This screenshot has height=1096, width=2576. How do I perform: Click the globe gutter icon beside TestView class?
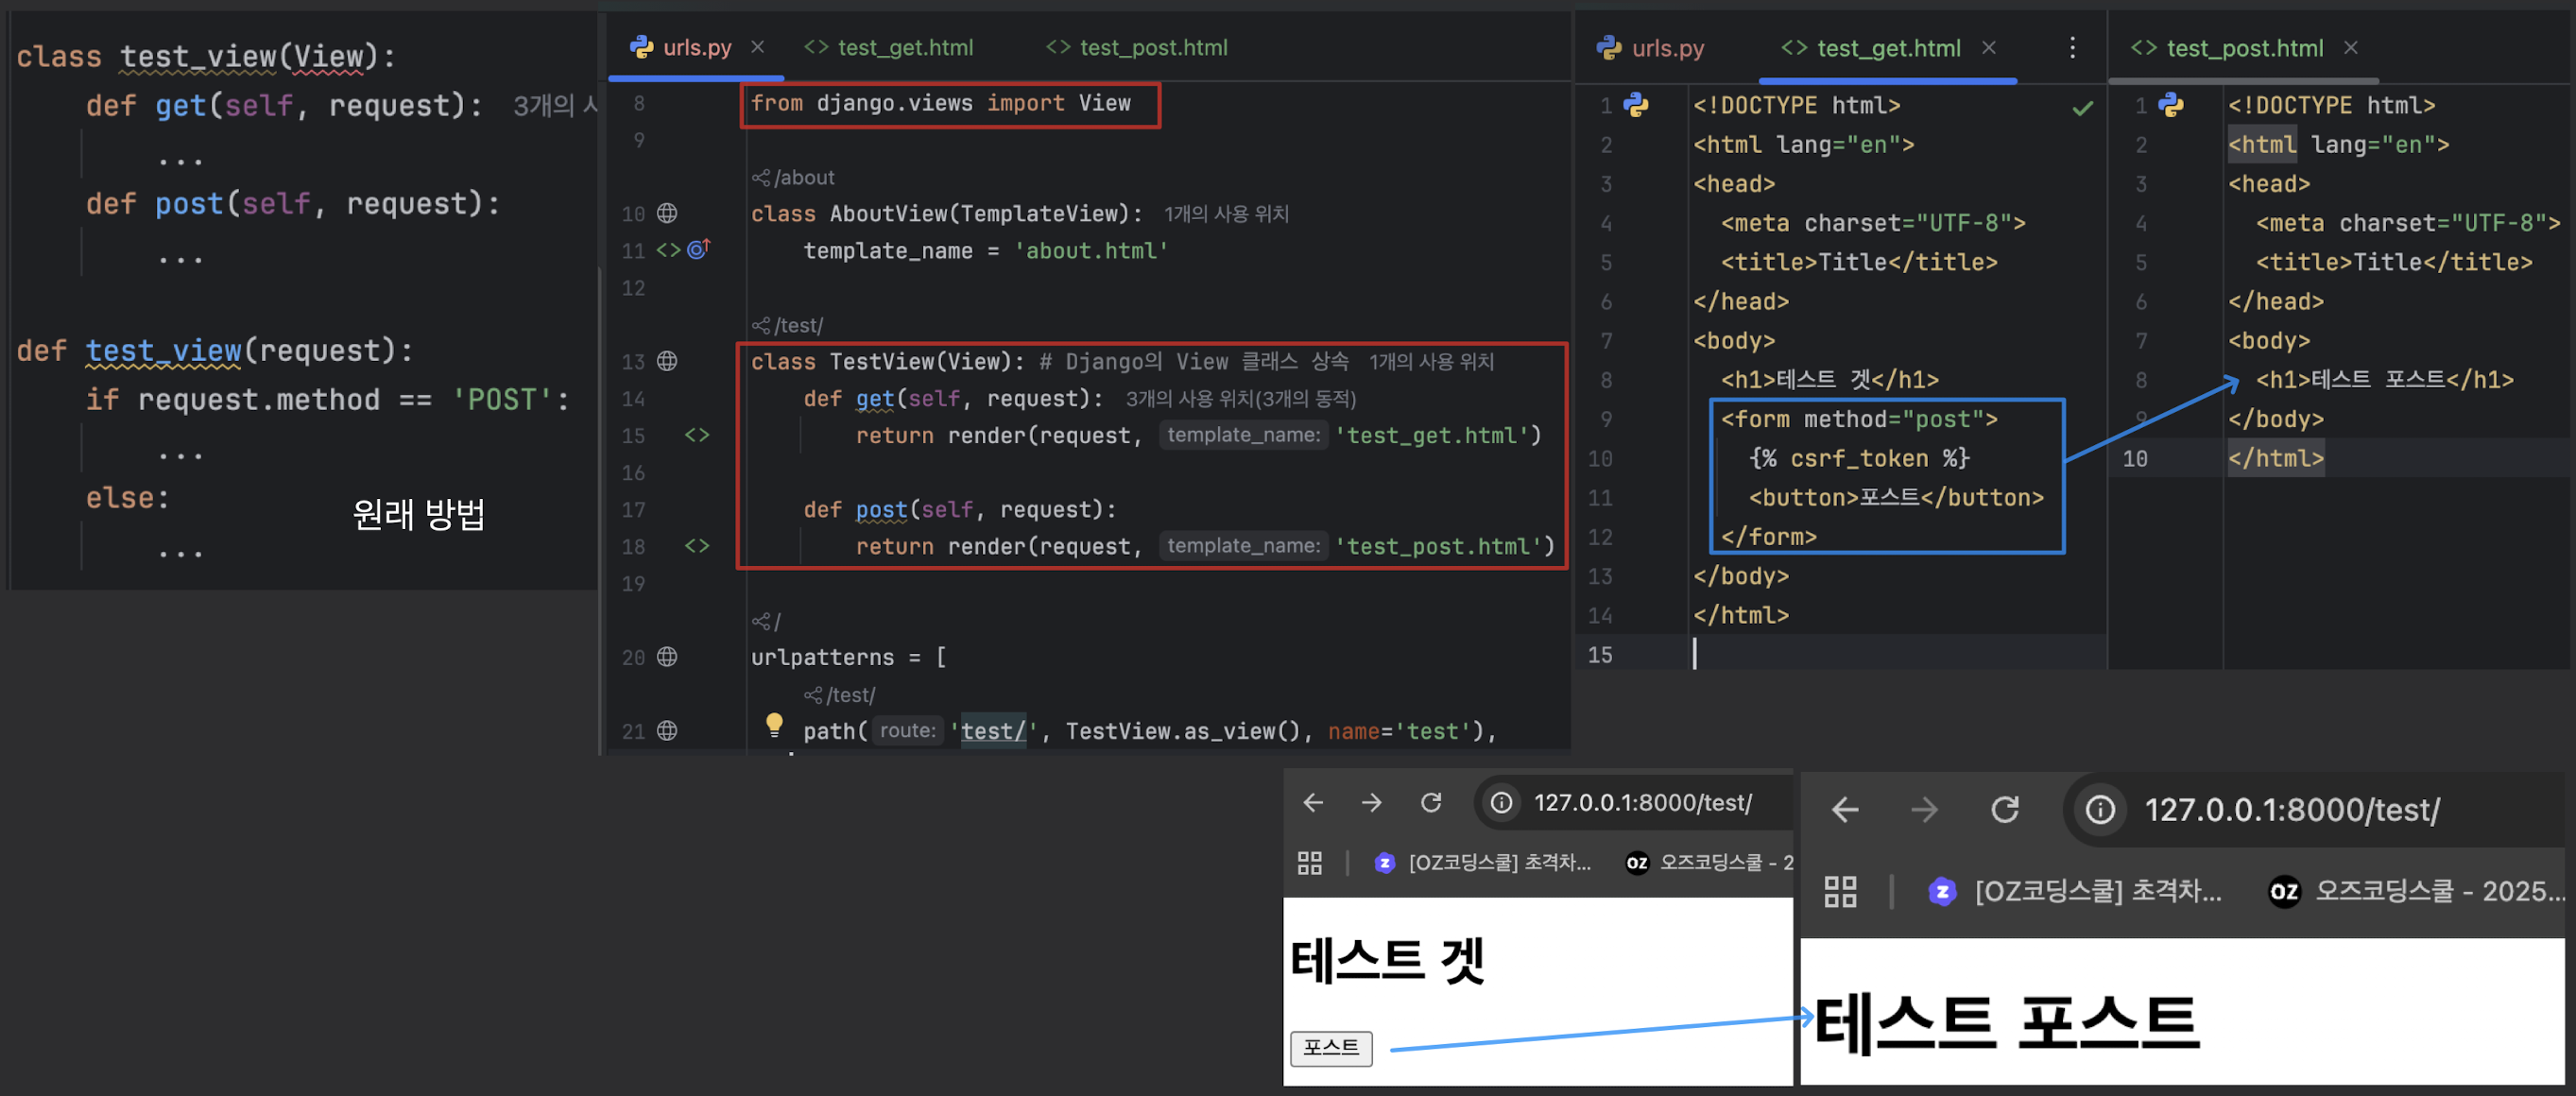[x=667, y=361]
